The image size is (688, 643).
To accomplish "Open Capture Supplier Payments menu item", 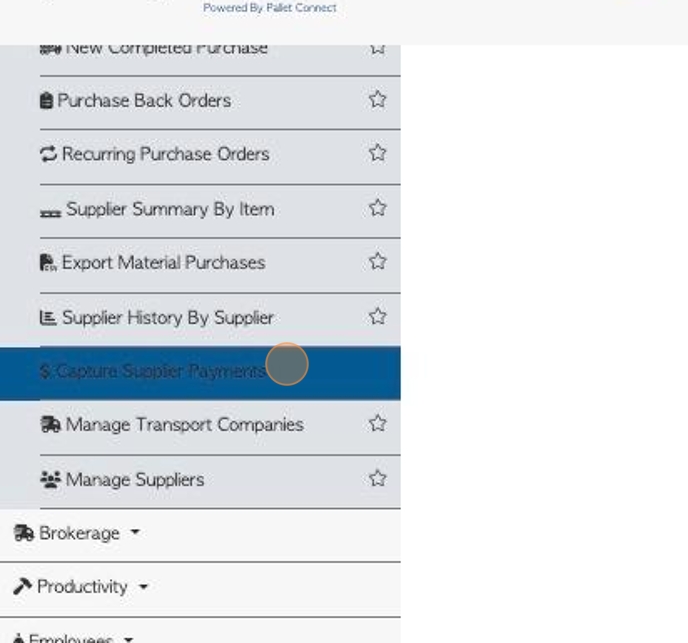I will (200, 373).
